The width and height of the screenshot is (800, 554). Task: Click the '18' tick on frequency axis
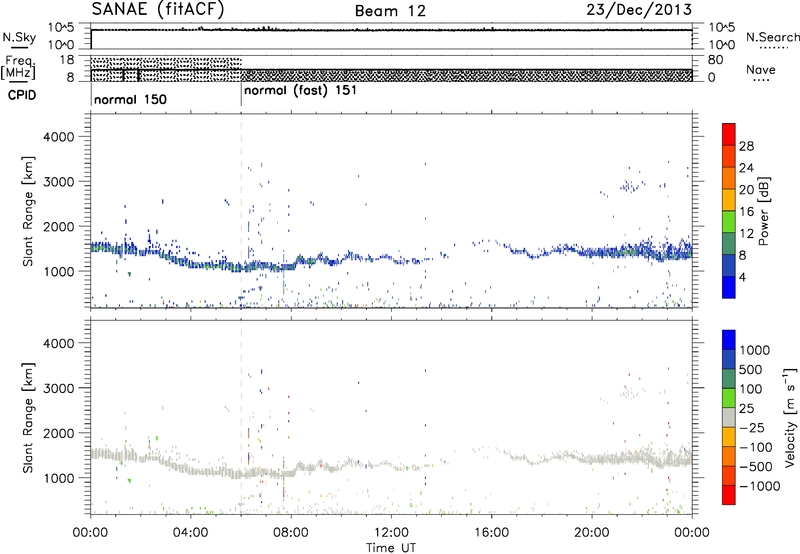[x=67, y=60]
